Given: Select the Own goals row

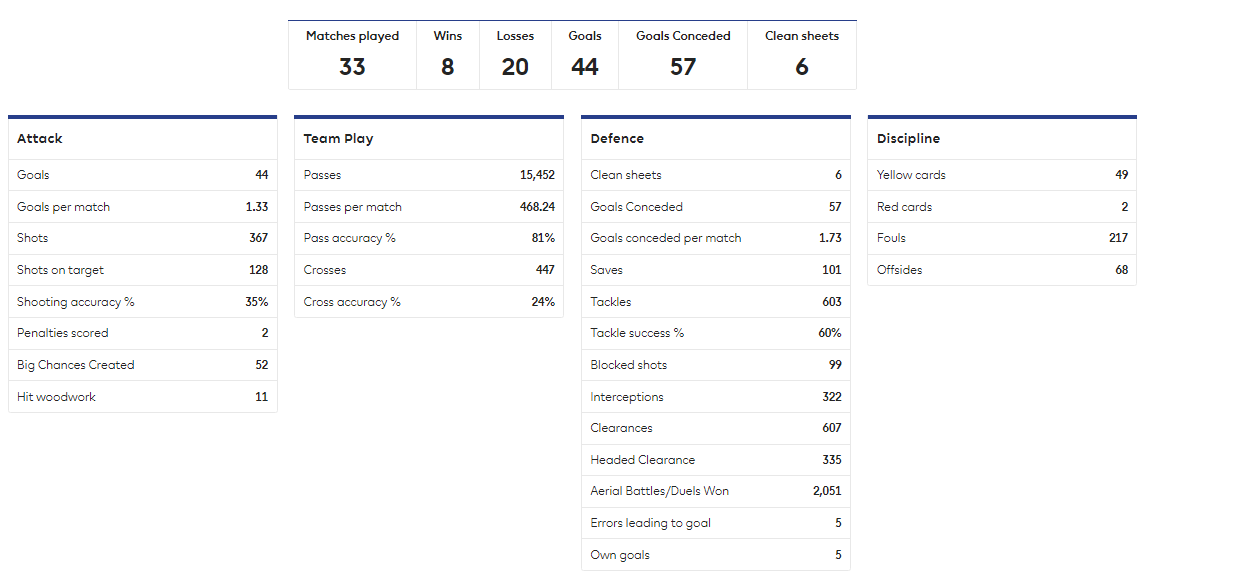Looking at the screenshot, I should pyautogui.click(x=715, y=555).
